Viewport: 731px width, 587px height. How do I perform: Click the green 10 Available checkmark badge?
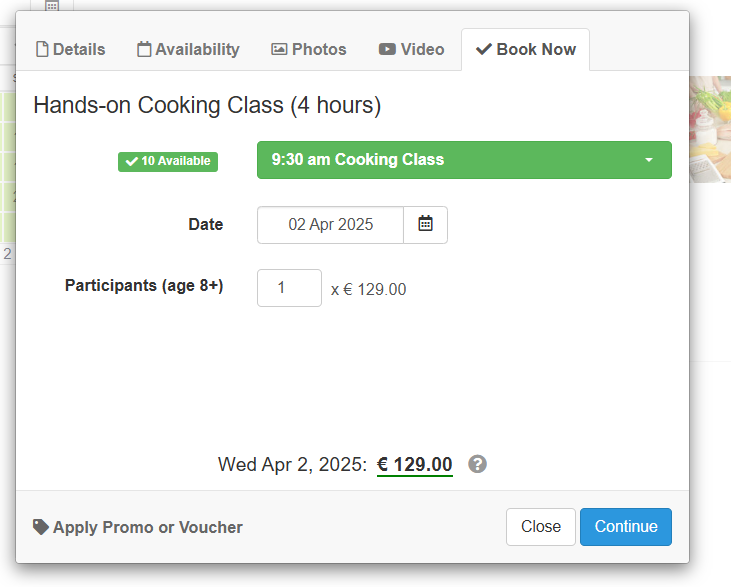167,161
